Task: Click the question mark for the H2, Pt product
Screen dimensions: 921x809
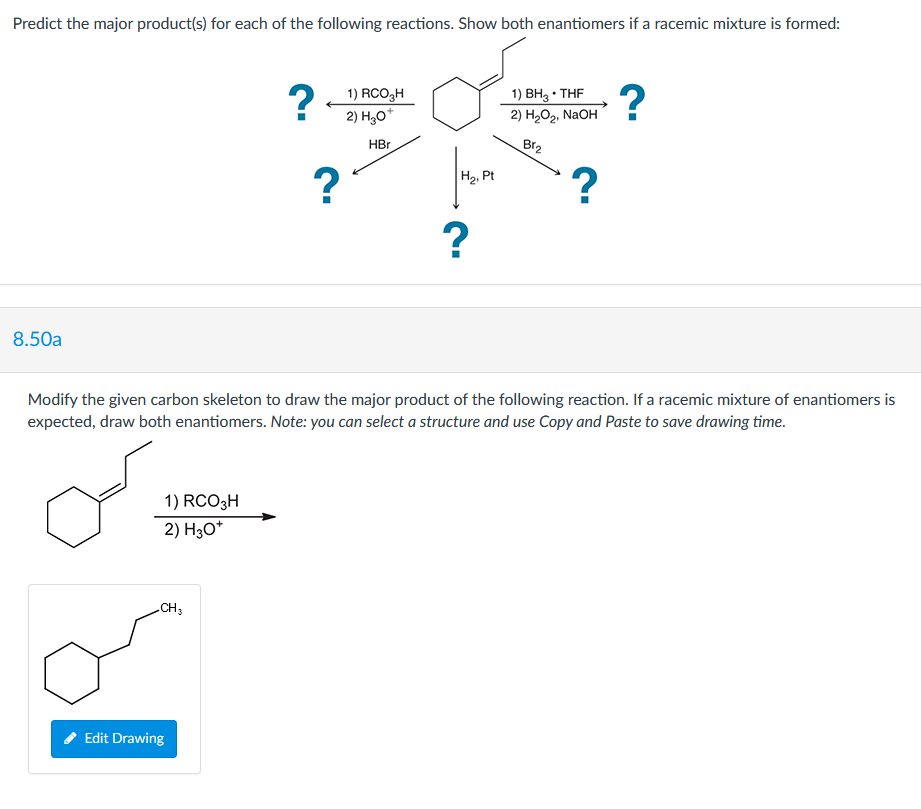Action: coord(456,240)
